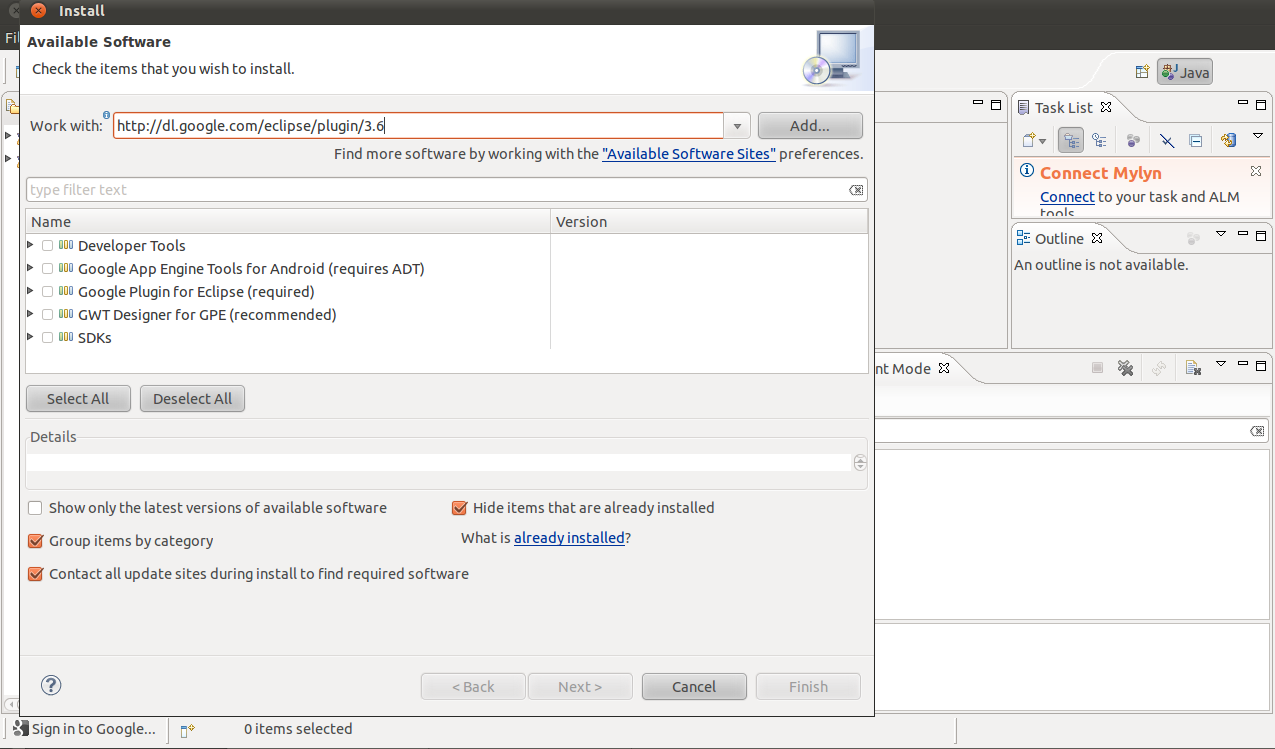Expand the Developer Tools category

click(x=32, y=245)
